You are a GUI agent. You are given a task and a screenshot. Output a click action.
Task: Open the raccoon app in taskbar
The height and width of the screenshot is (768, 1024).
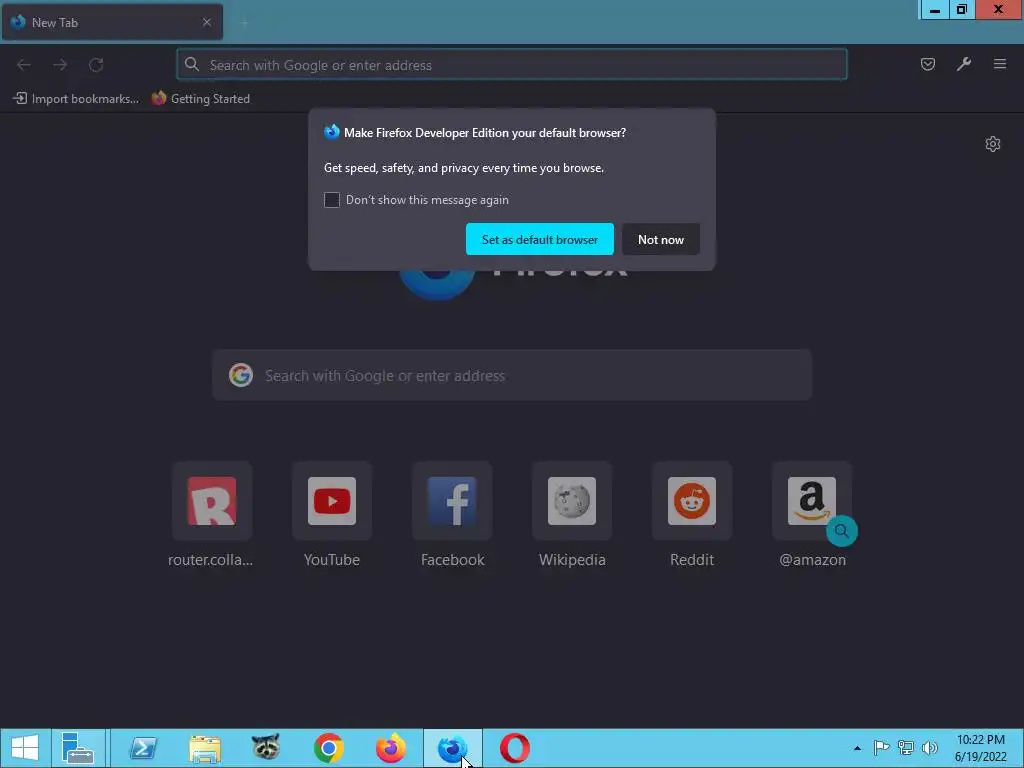tap(266, 748)
